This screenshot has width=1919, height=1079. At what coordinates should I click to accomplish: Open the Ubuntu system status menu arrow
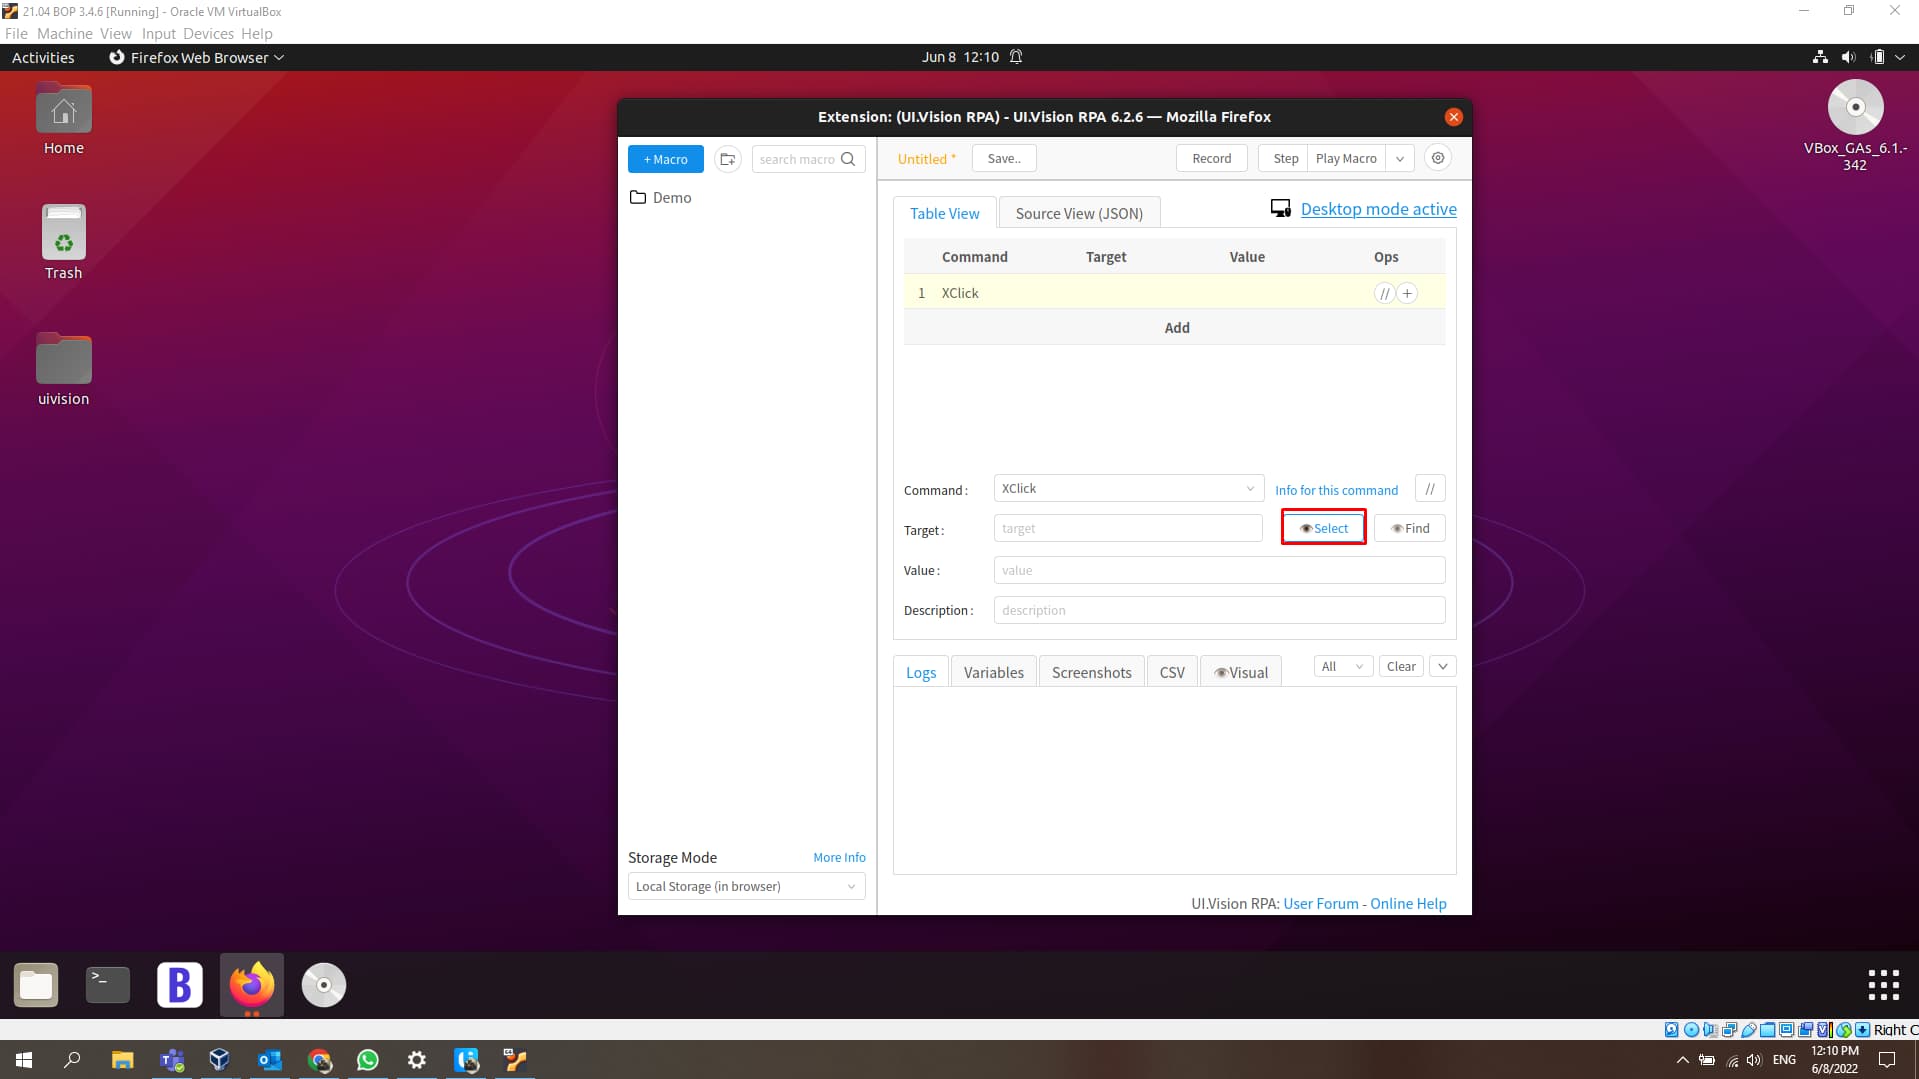(1900, 57)
